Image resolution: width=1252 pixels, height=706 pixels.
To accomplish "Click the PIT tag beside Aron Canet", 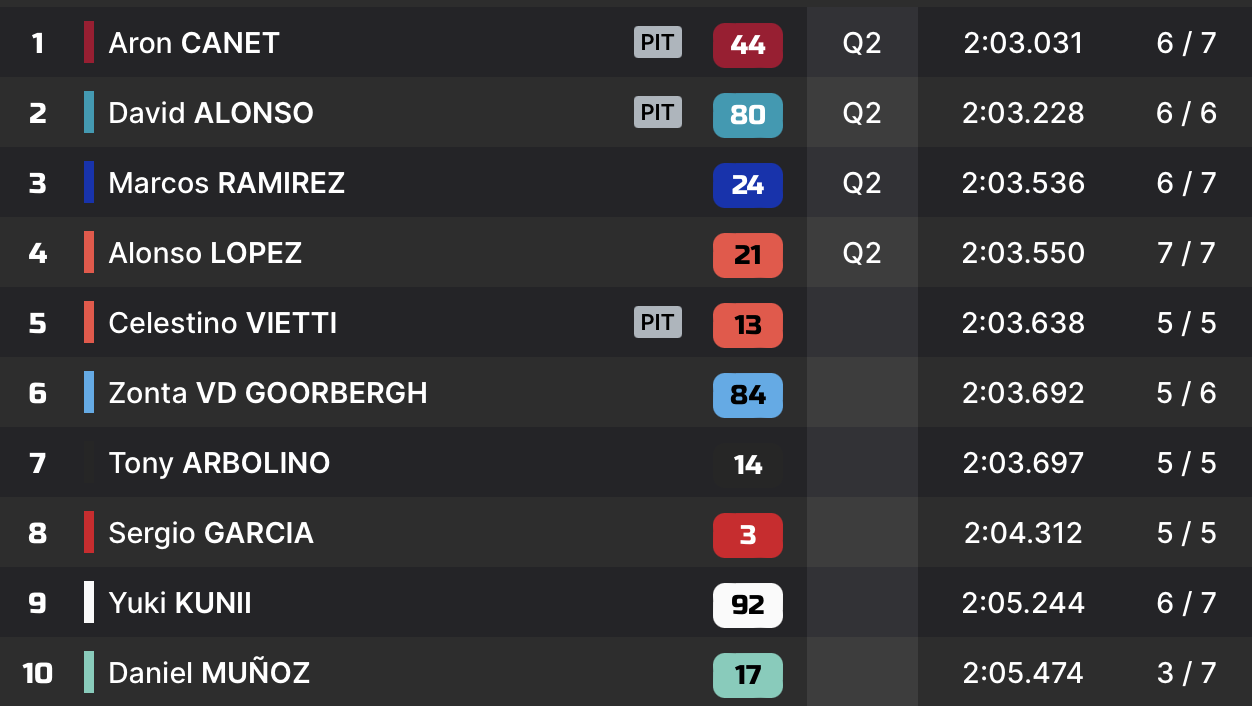I will 657,42.
